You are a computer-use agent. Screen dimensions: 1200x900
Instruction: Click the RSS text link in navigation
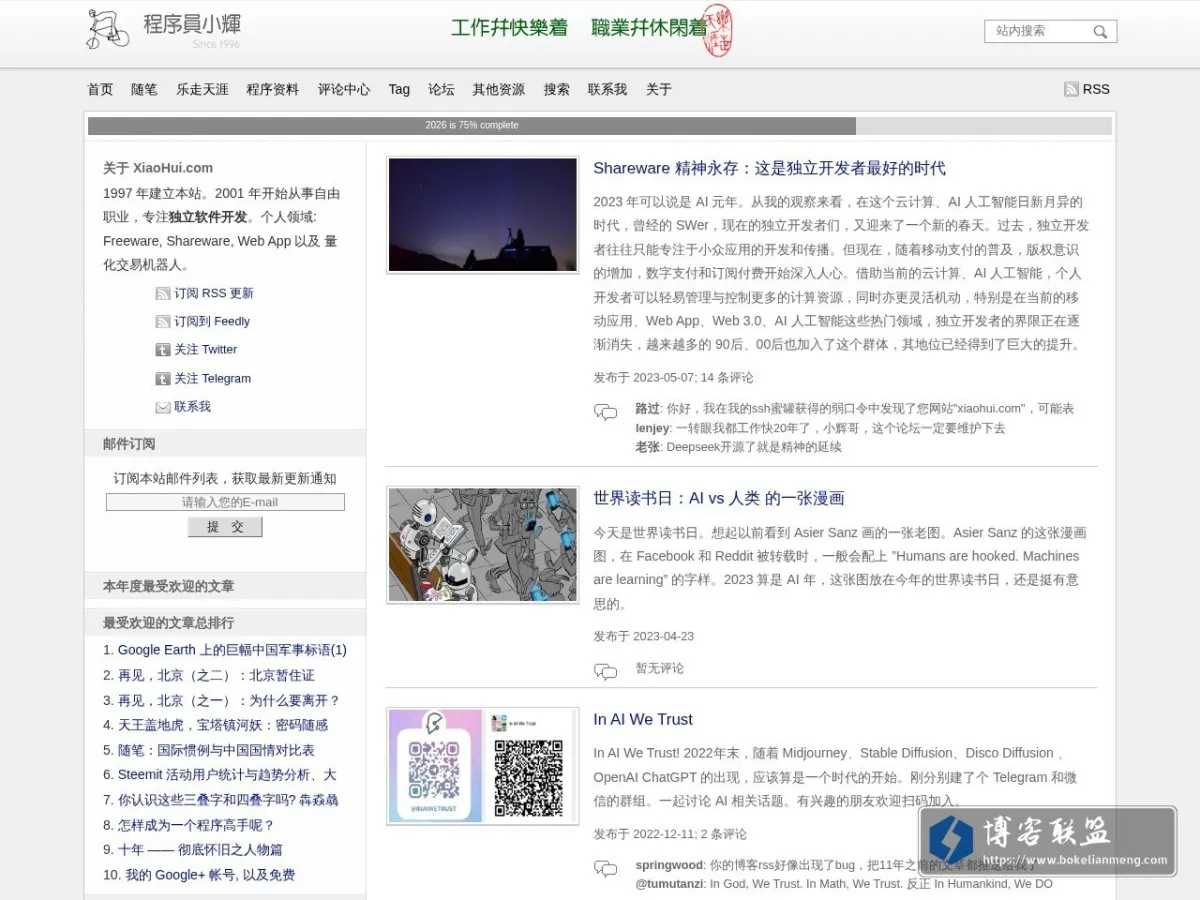(1096, 89)
